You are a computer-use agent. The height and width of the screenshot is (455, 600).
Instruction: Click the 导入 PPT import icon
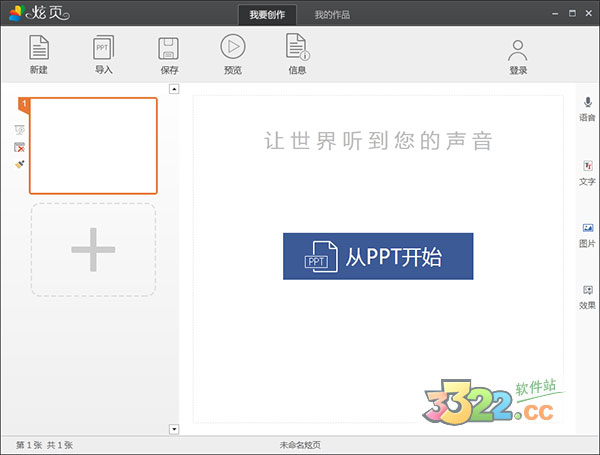pyautogui.click(x=103, y=54)
